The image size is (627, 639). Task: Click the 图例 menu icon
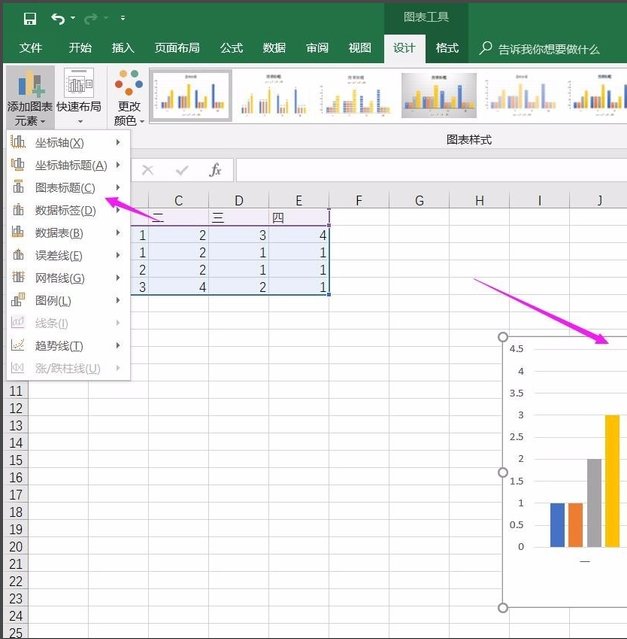(x=18, y=300)
